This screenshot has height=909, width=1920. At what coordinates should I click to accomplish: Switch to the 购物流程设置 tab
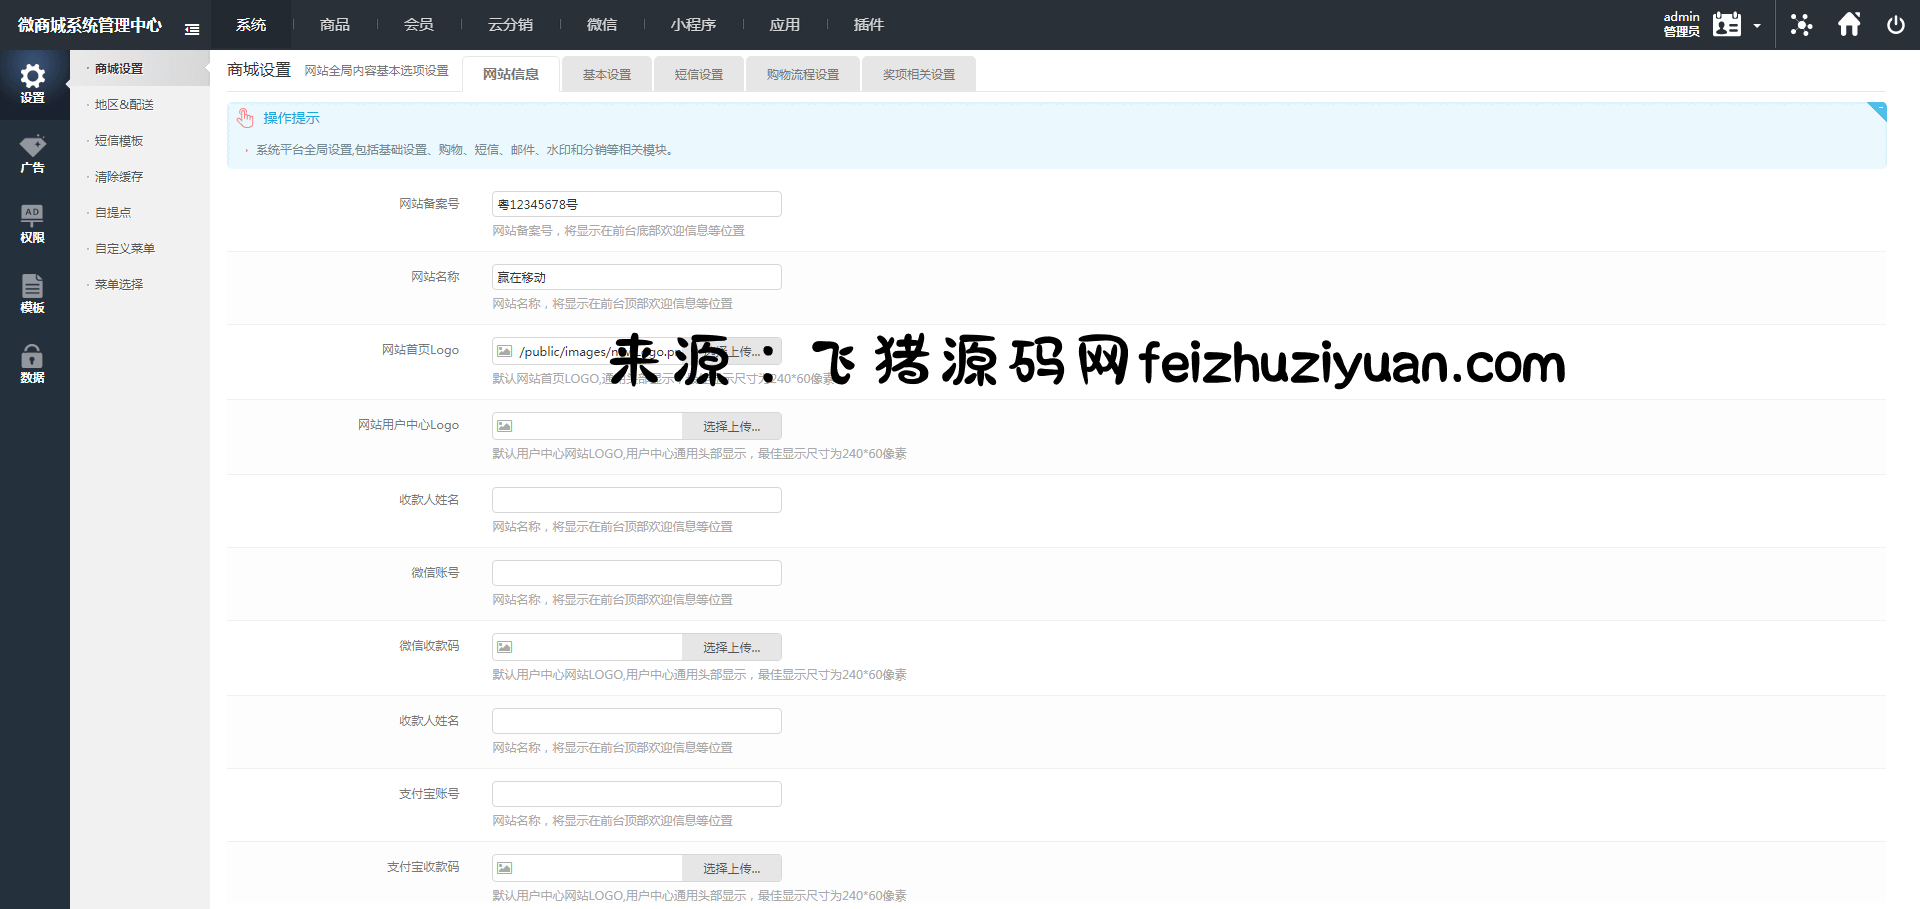pos(802,75)
